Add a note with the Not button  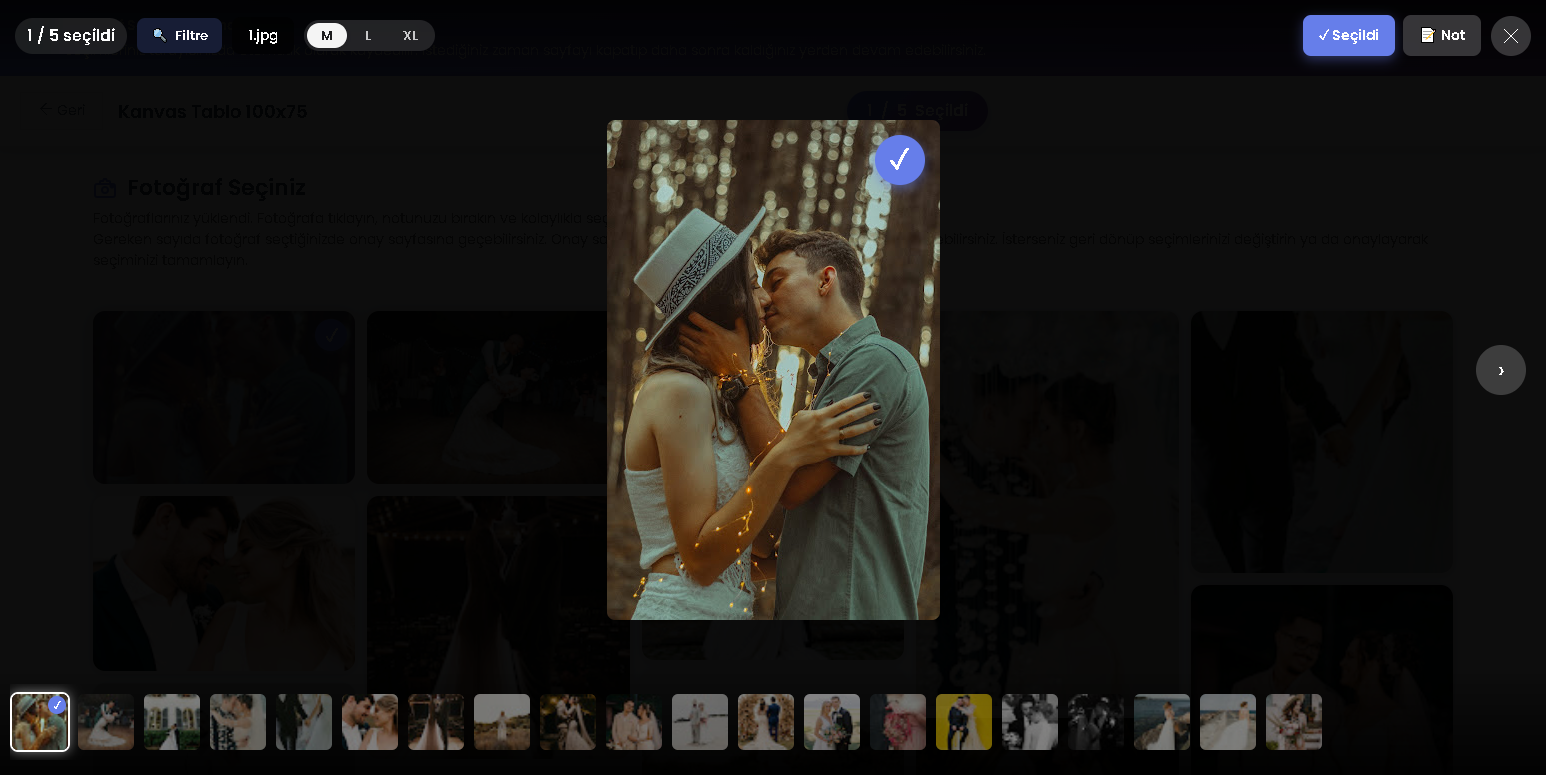(x=1442, y=36)
